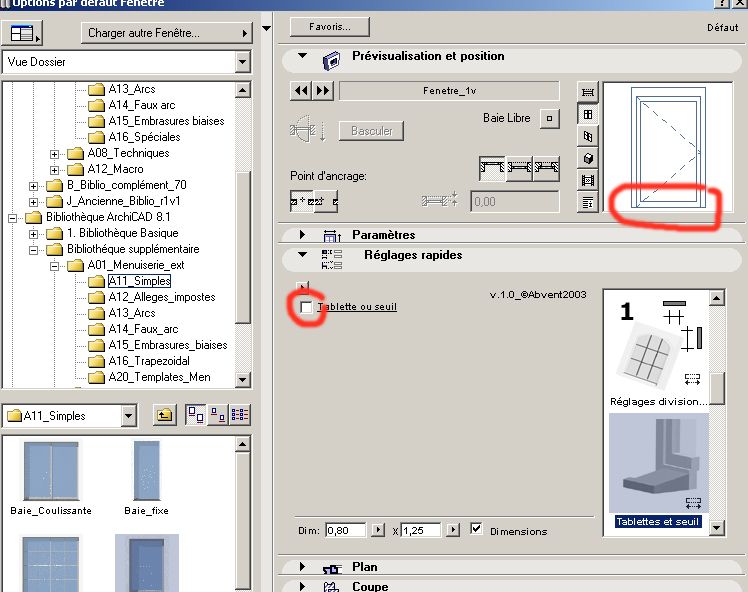Expand the B_Biblio_complément_70 folder
Viewport: 748px width, 592px height.
coord(33,186)
